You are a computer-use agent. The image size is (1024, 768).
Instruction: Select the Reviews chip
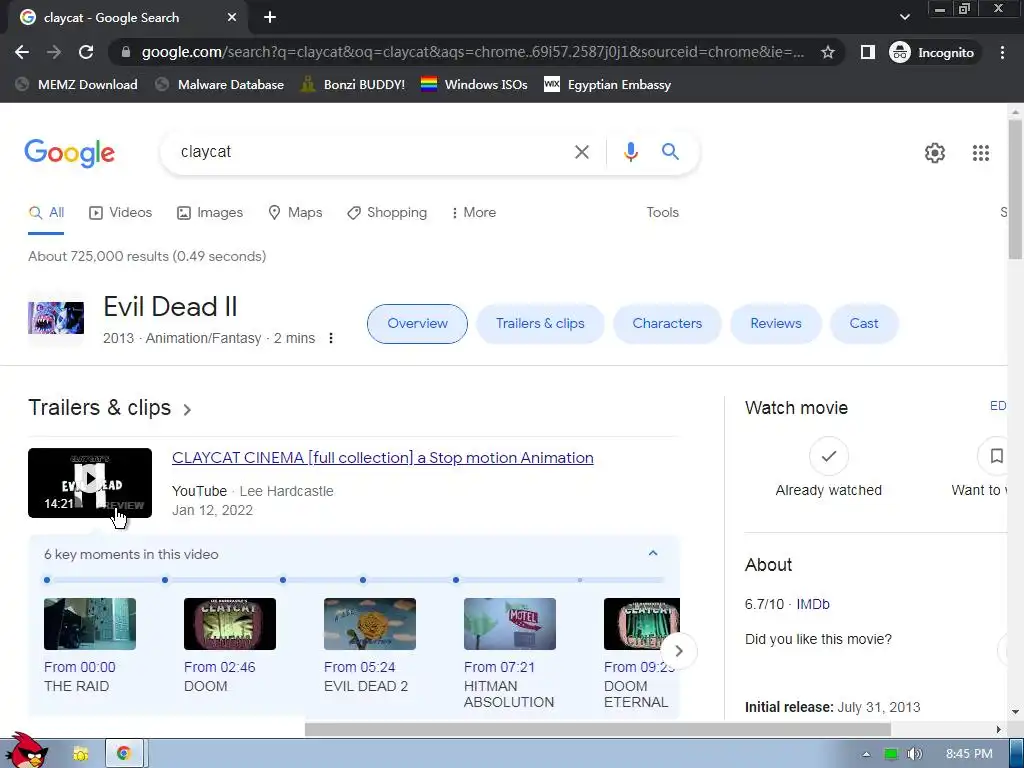click(775, 324)
